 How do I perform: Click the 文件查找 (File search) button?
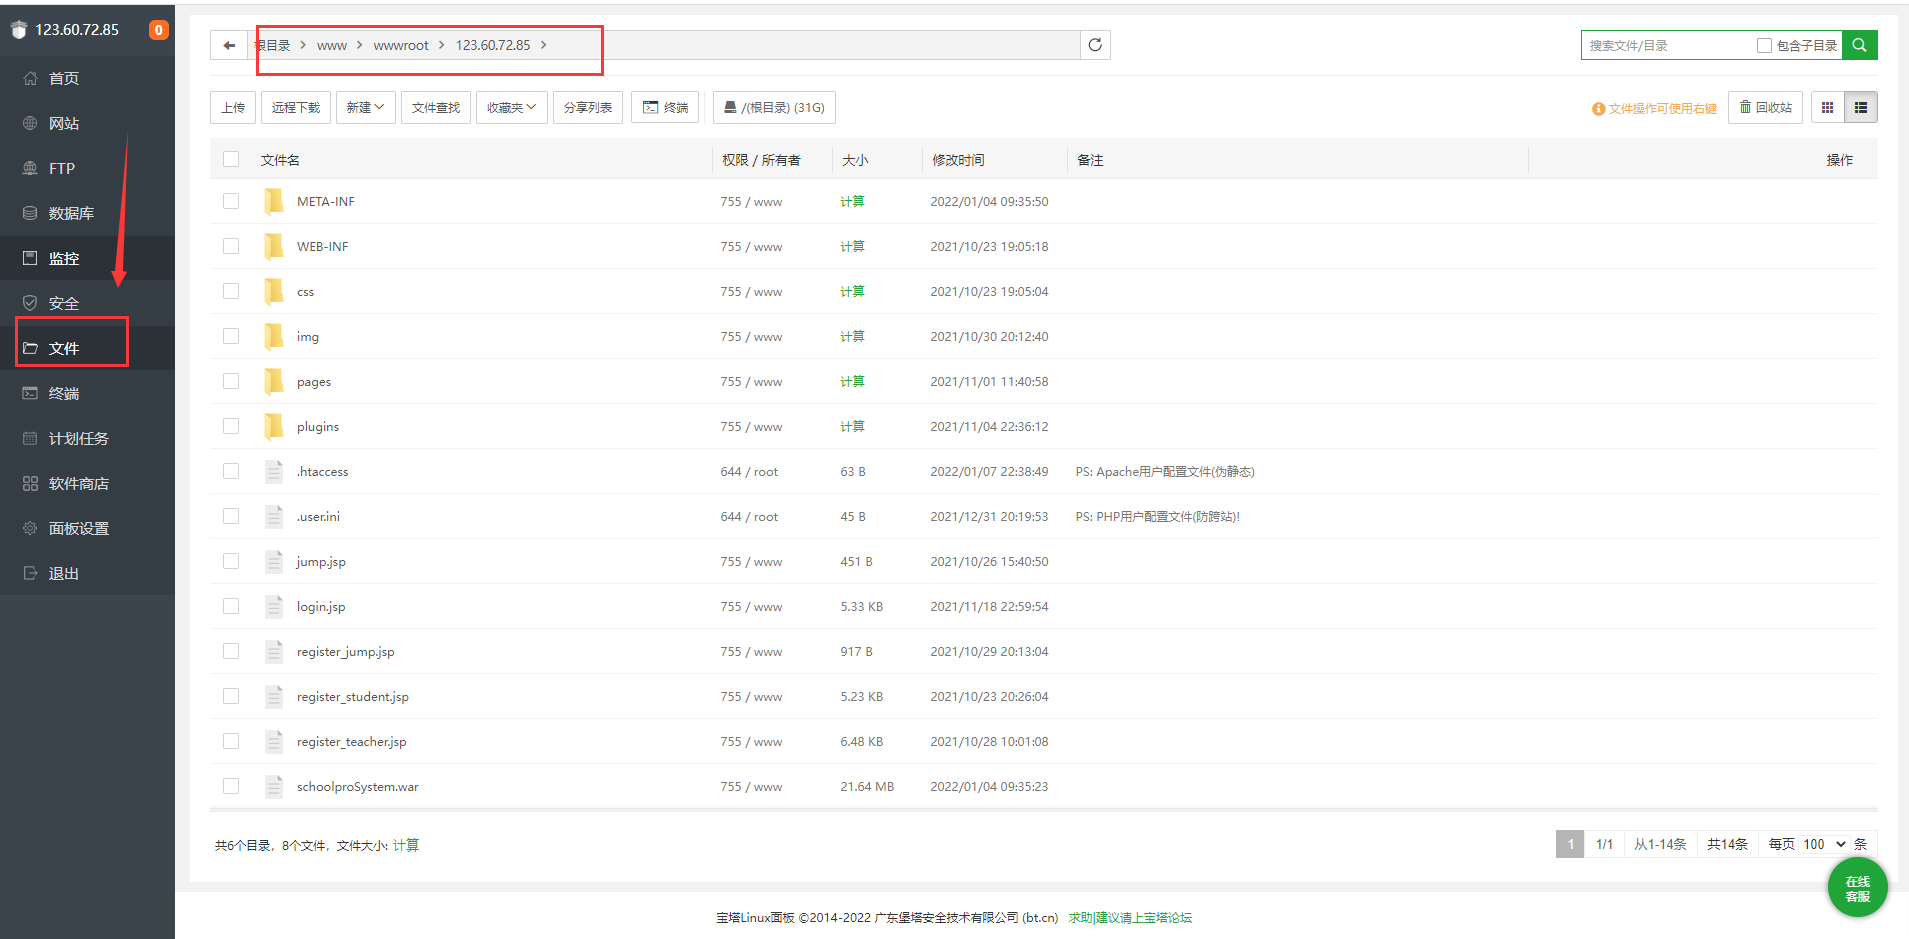436,107
